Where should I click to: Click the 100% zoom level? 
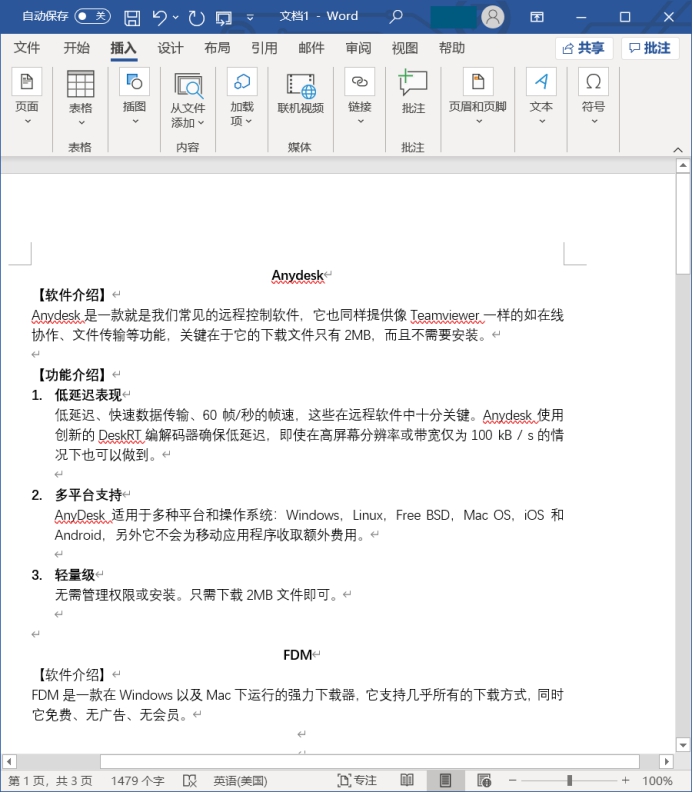(657, 781)
